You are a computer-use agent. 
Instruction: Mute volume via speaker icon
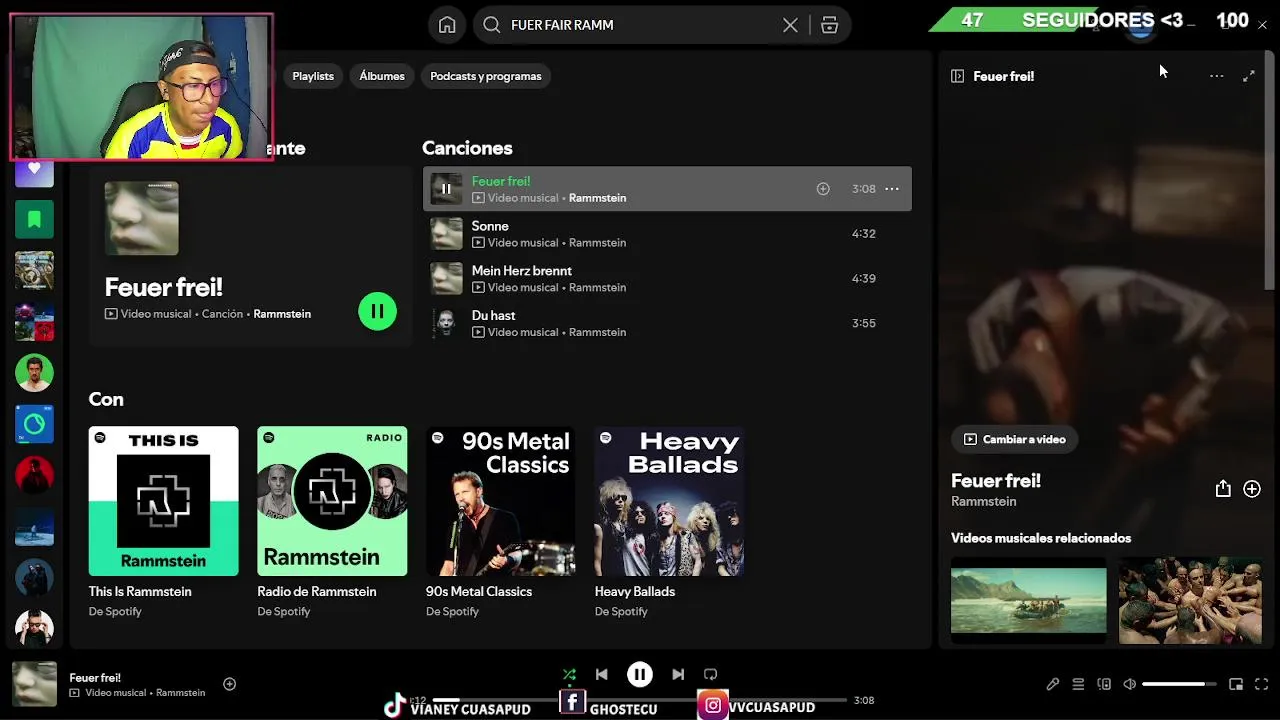1129,685
